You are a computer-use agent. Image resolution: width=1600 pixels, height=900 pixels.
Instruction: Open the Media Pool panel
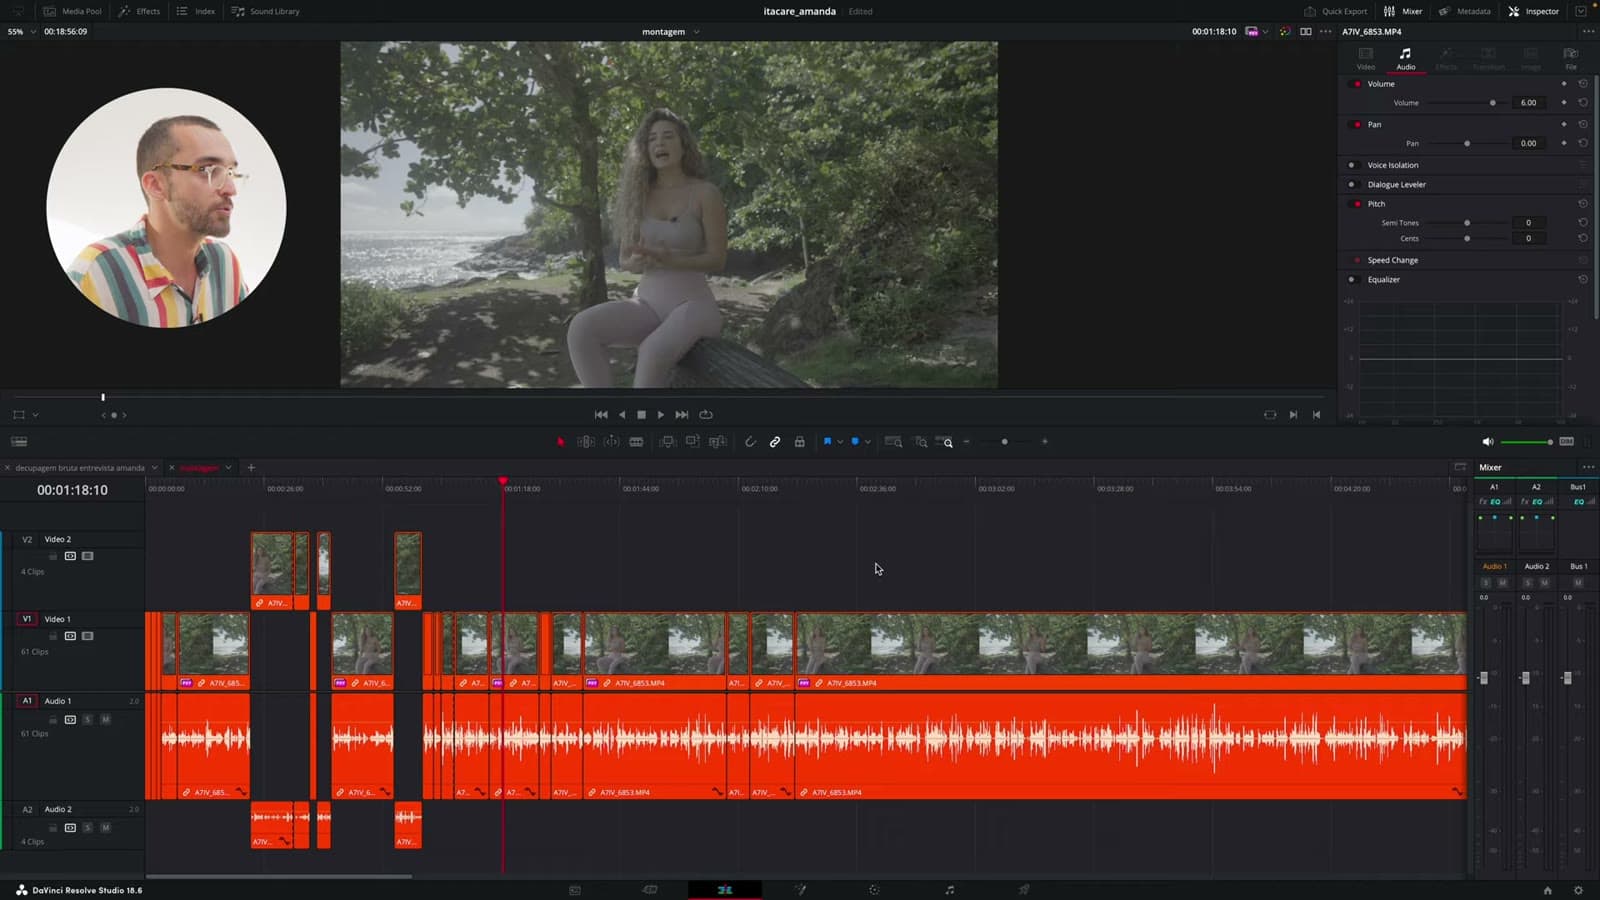(x=72, y=11)
